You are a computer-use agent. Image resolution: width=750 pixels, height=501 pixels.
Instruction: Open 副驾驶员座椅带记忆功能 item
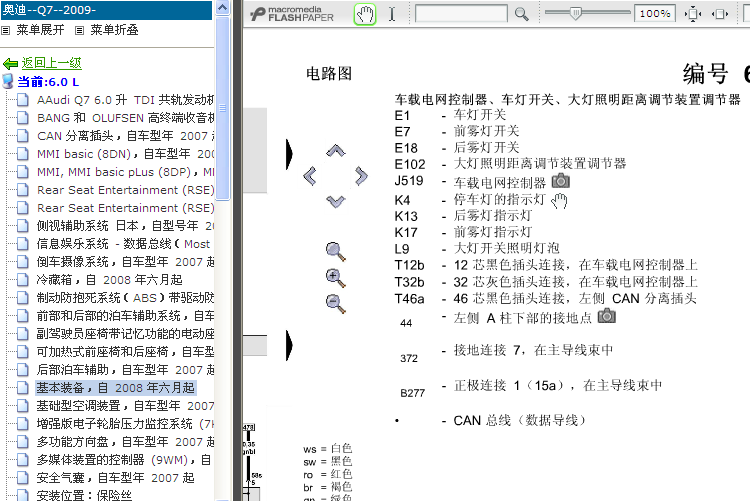click(125, 334)
